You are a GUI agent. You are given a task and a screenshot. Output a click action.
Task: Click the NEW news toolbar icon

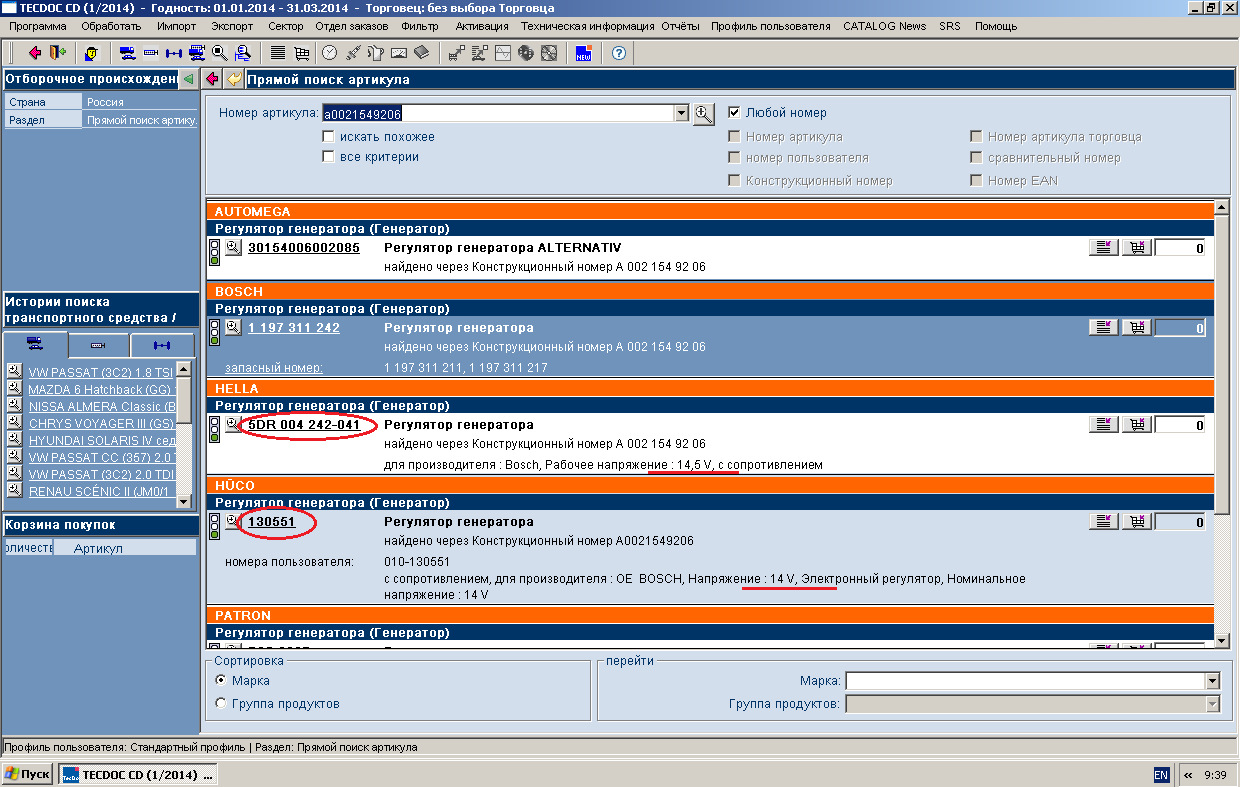click(x=584, y=53)
